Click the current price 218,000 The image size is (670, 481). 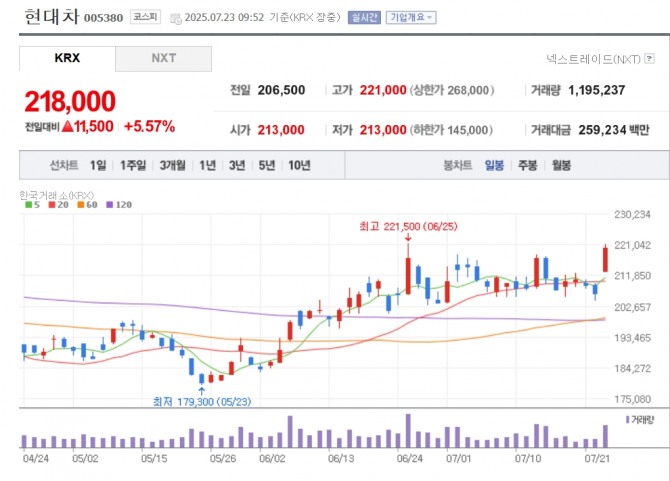70,102
